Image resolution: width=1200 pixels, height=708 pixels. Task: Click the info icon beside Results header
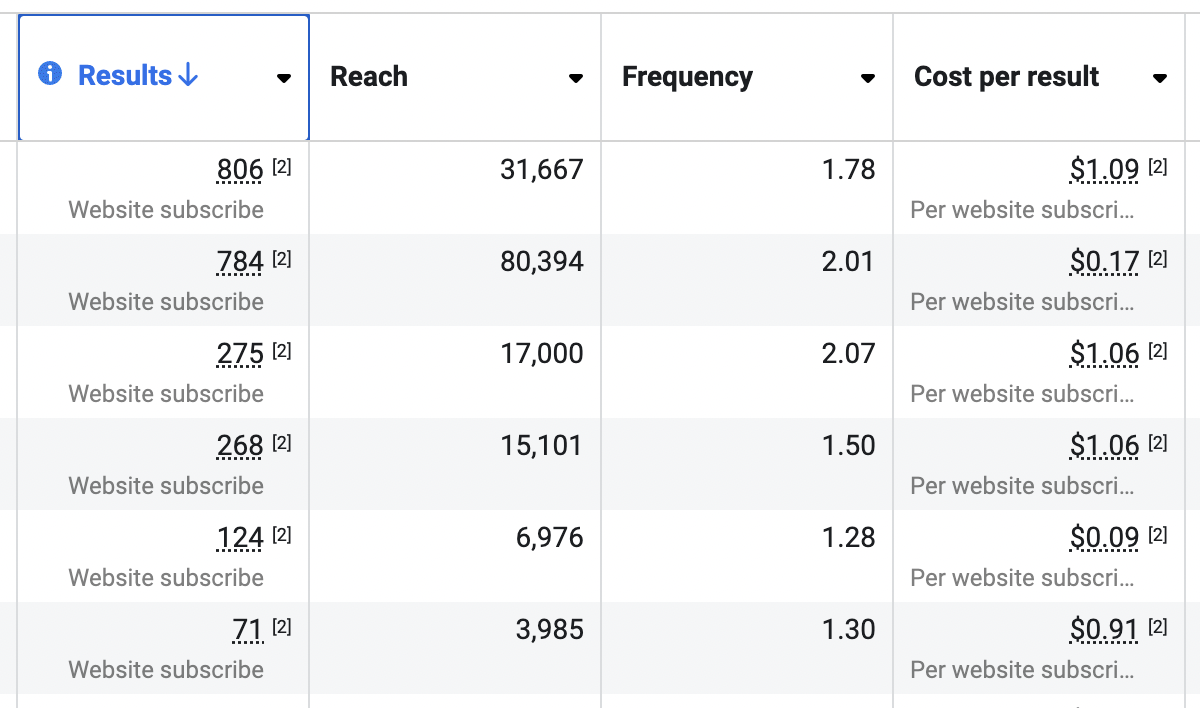pos(50,74)
